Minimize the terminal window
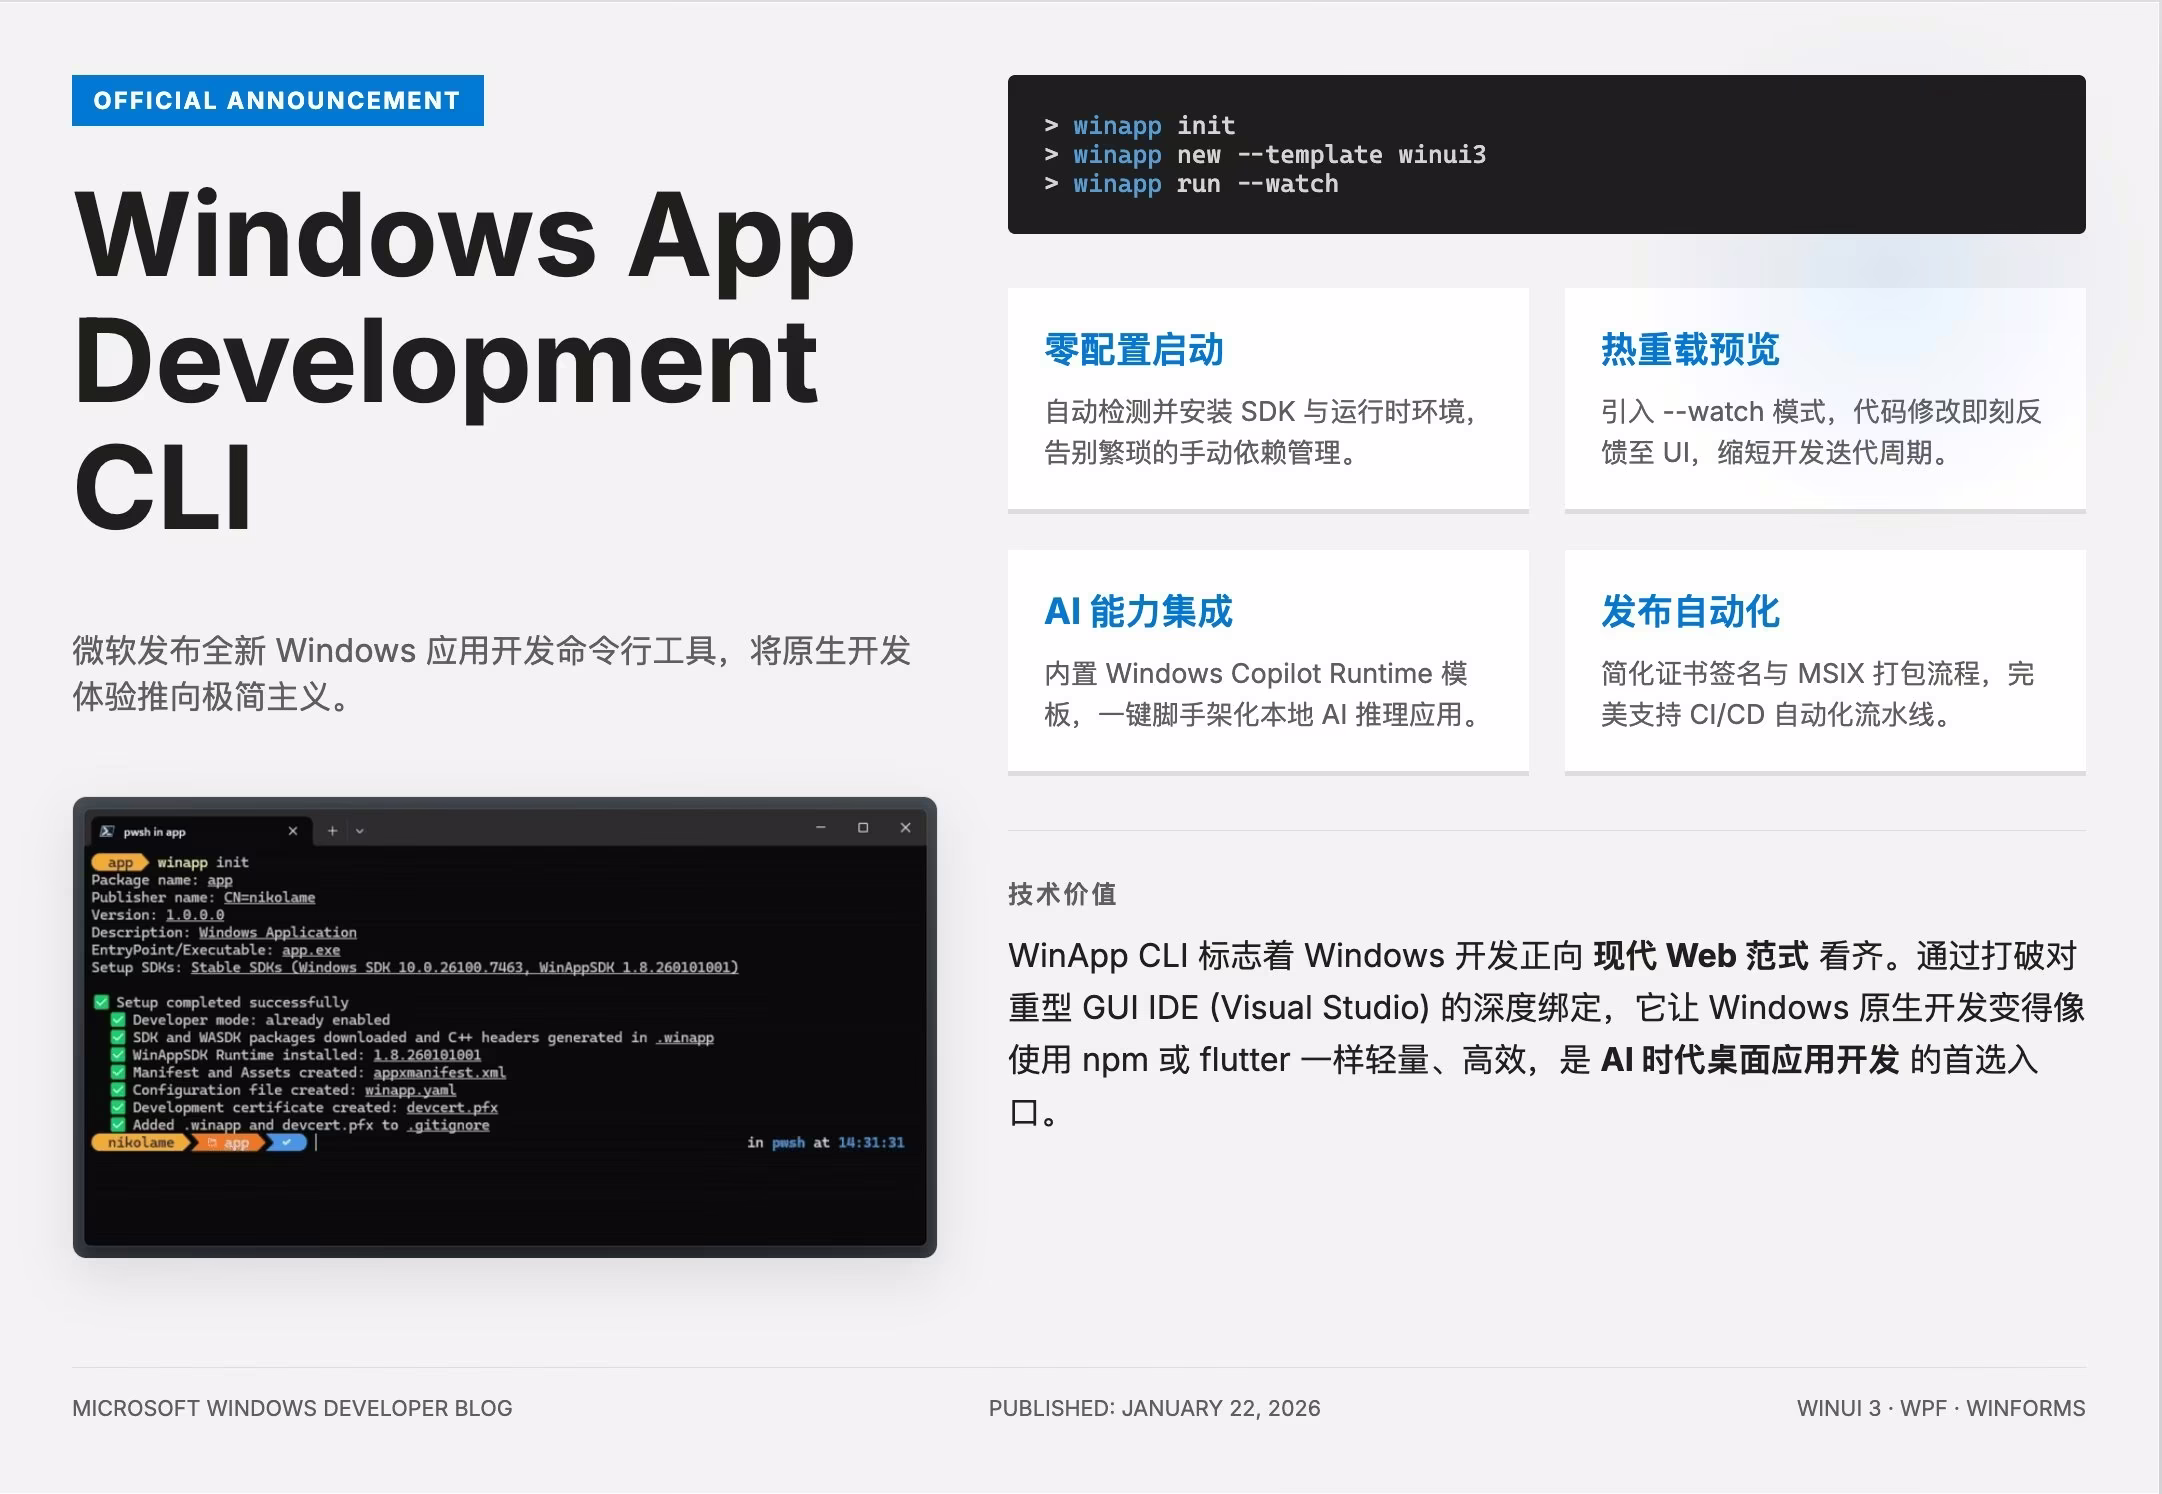The image size is (2162, 1494). 821,828
